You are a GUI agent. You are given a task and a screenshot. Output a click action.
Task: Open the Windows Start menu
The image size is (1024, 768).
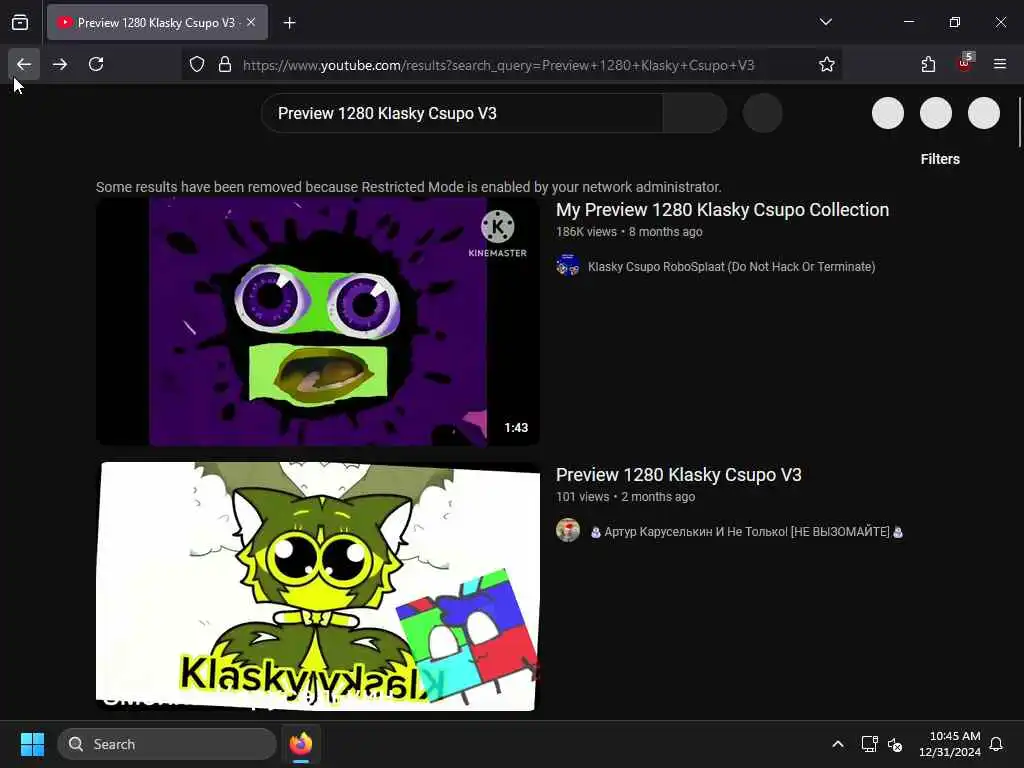tap(32, 744)
